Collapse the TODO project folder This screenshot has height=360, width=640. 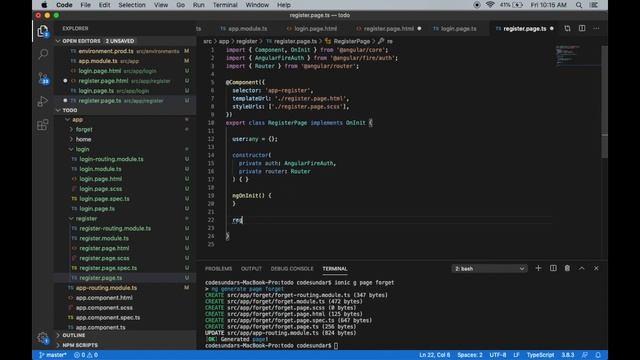coord(58,110)
